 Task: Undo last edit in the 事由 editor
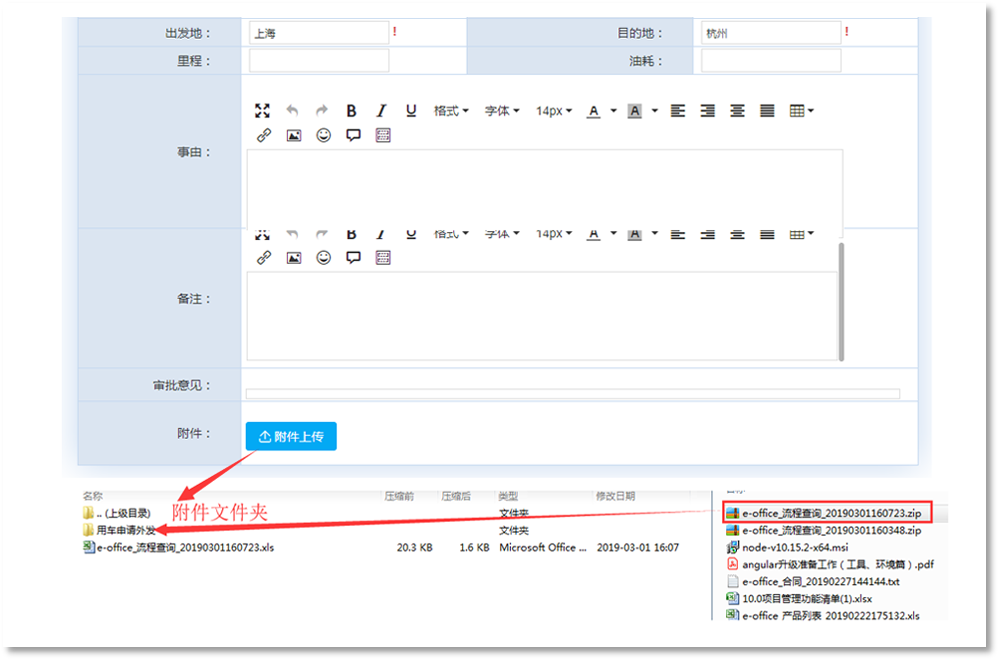tap(292, 110)
